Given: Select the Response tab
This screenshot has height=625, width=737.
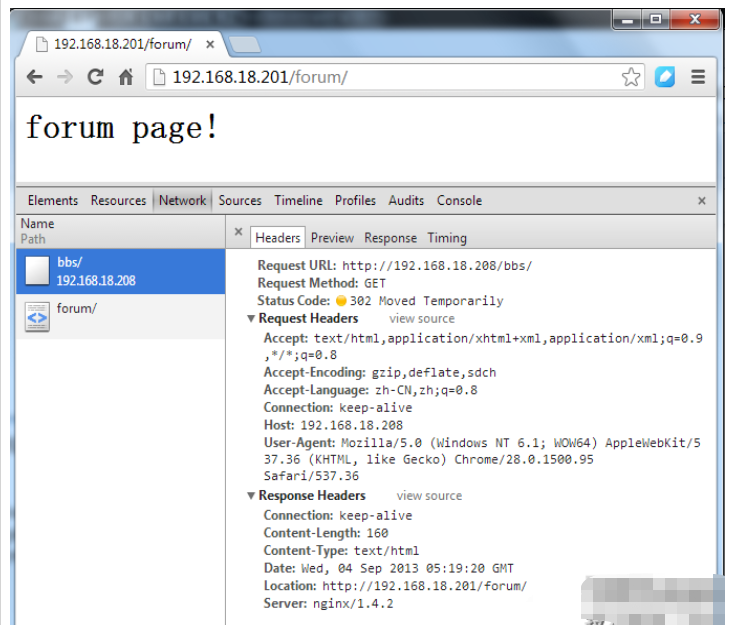Looking at the screenshot, I should [x=391, y=238].
